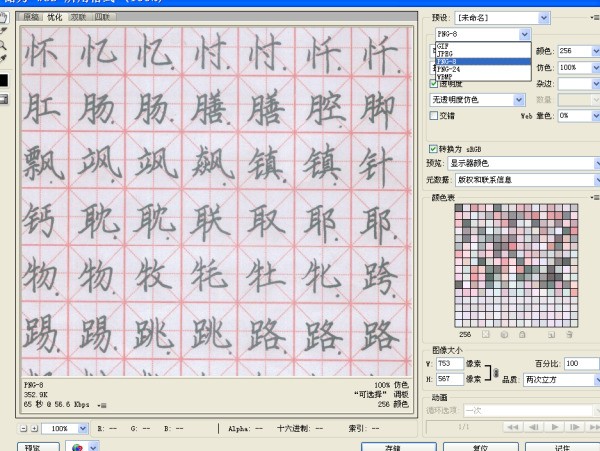Open the 仿色 100% dropdown
Screen dimensions: 600x451
595,67
